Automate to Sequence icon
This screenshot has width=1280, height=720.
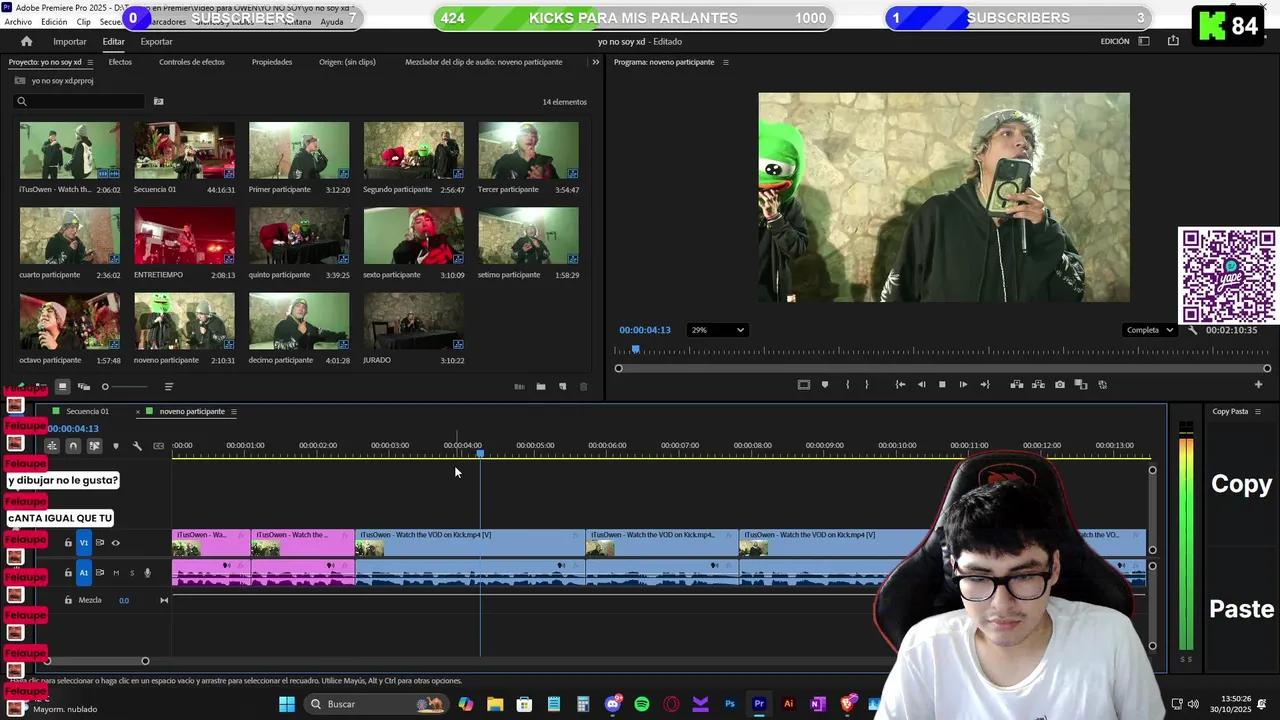point(519,387)
